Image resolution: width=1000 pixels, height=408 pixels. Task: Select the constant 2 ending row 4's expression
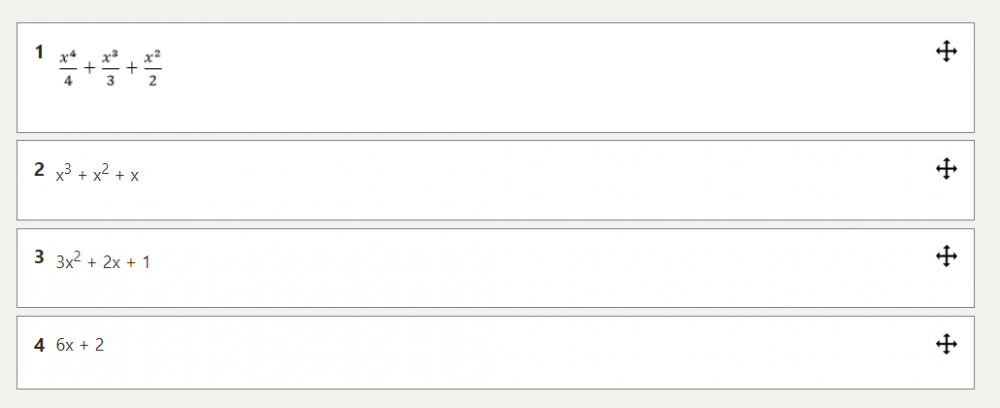100,346
